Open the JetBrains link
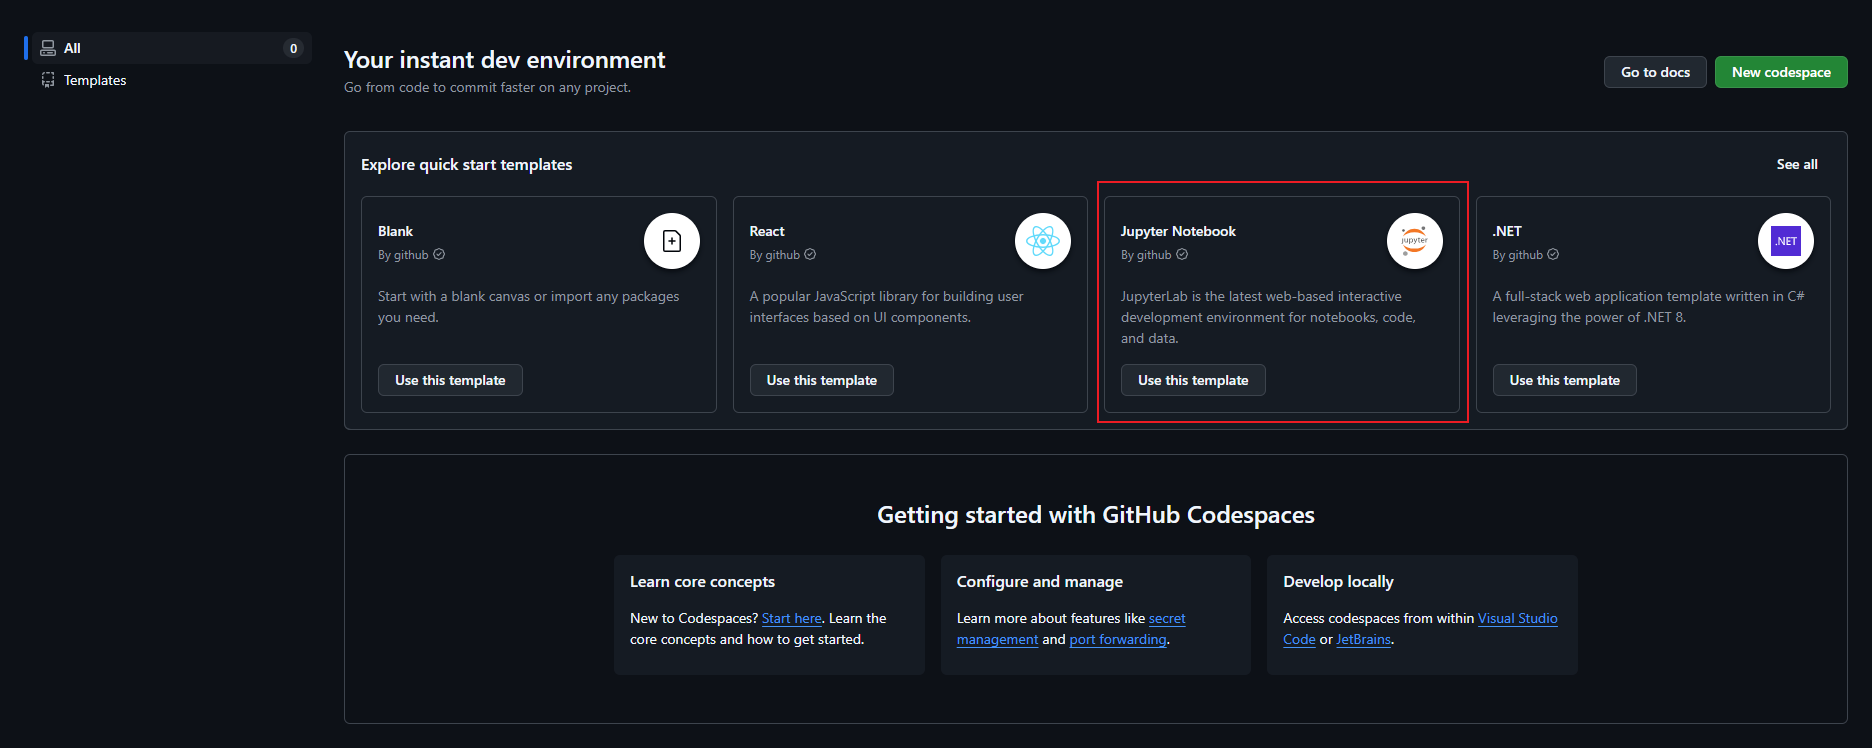 (x=1363, y=640)
